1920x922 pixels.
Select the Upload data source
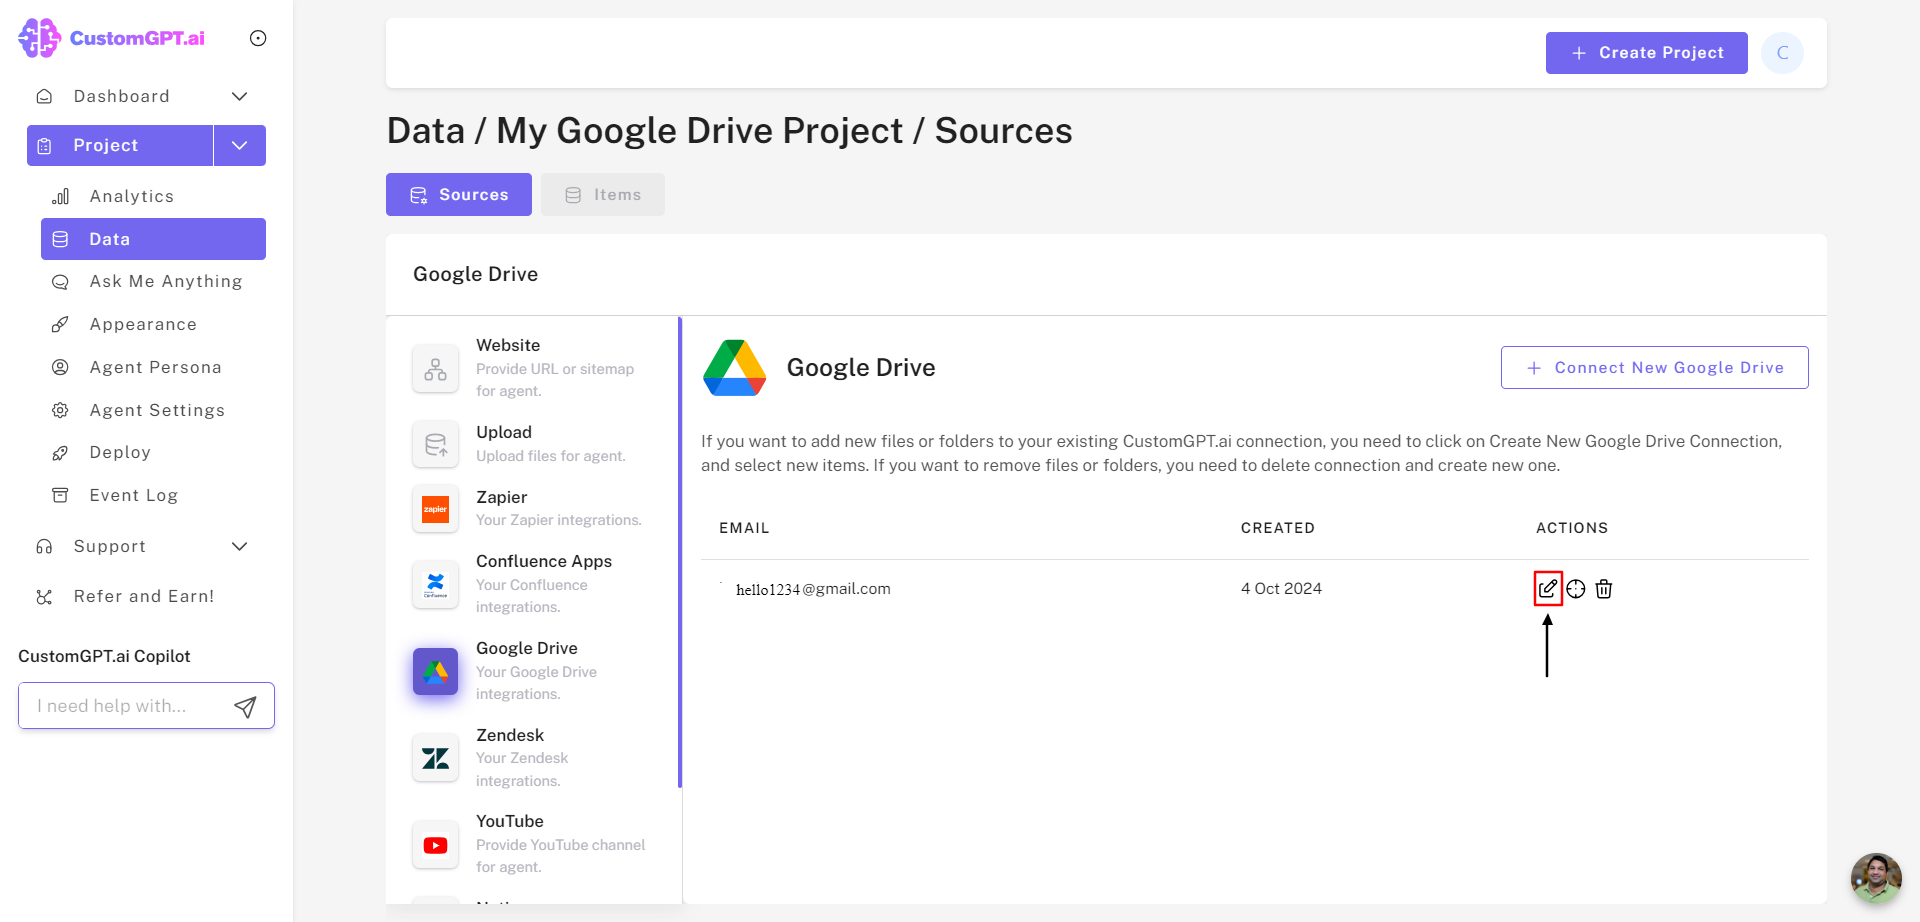(532, 443)
